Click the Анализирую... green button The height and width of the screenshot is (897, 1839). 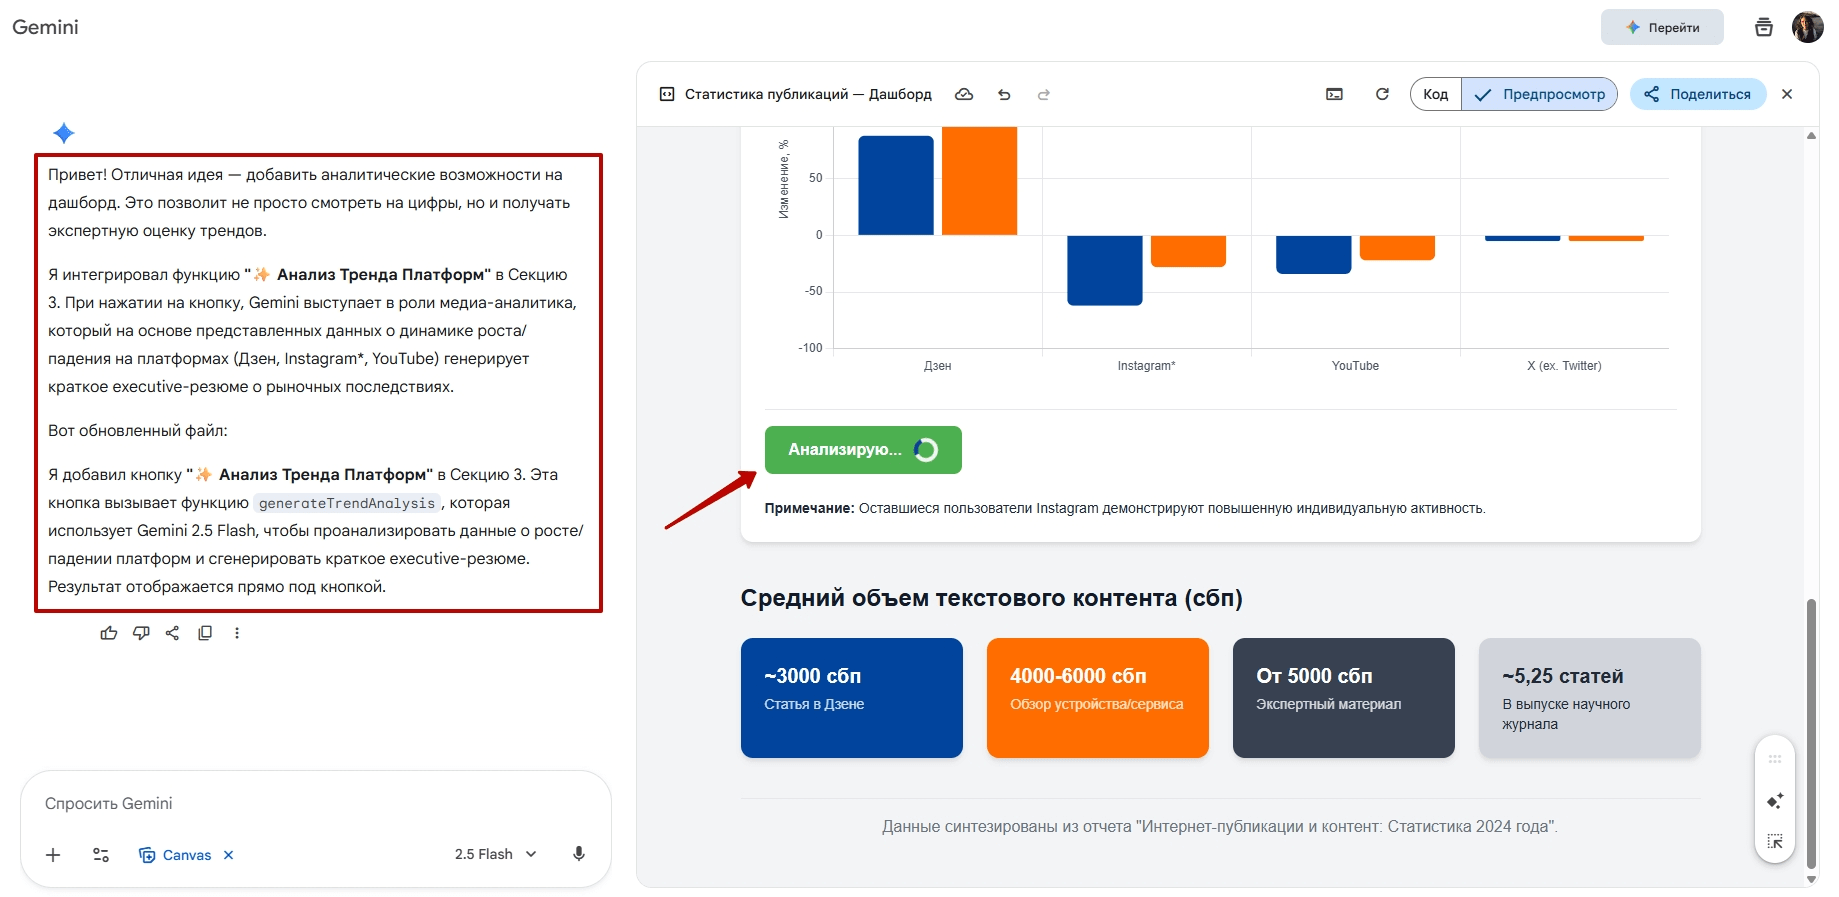tap(863, 450)
